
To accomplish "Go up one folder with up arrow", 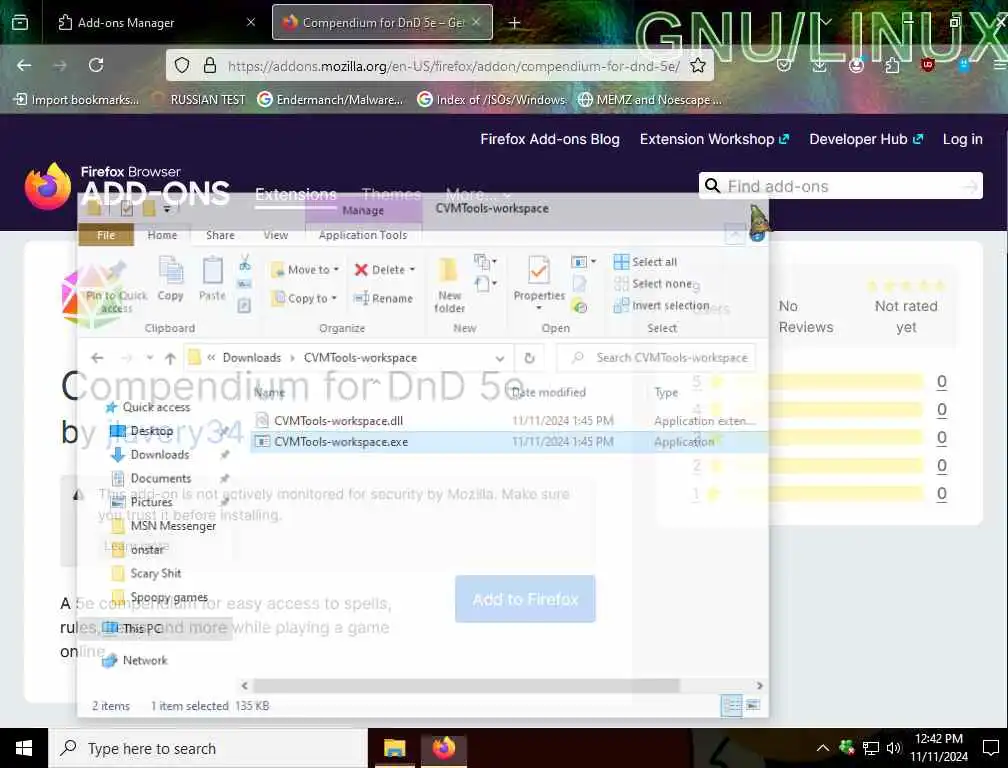I will (170, 358).
